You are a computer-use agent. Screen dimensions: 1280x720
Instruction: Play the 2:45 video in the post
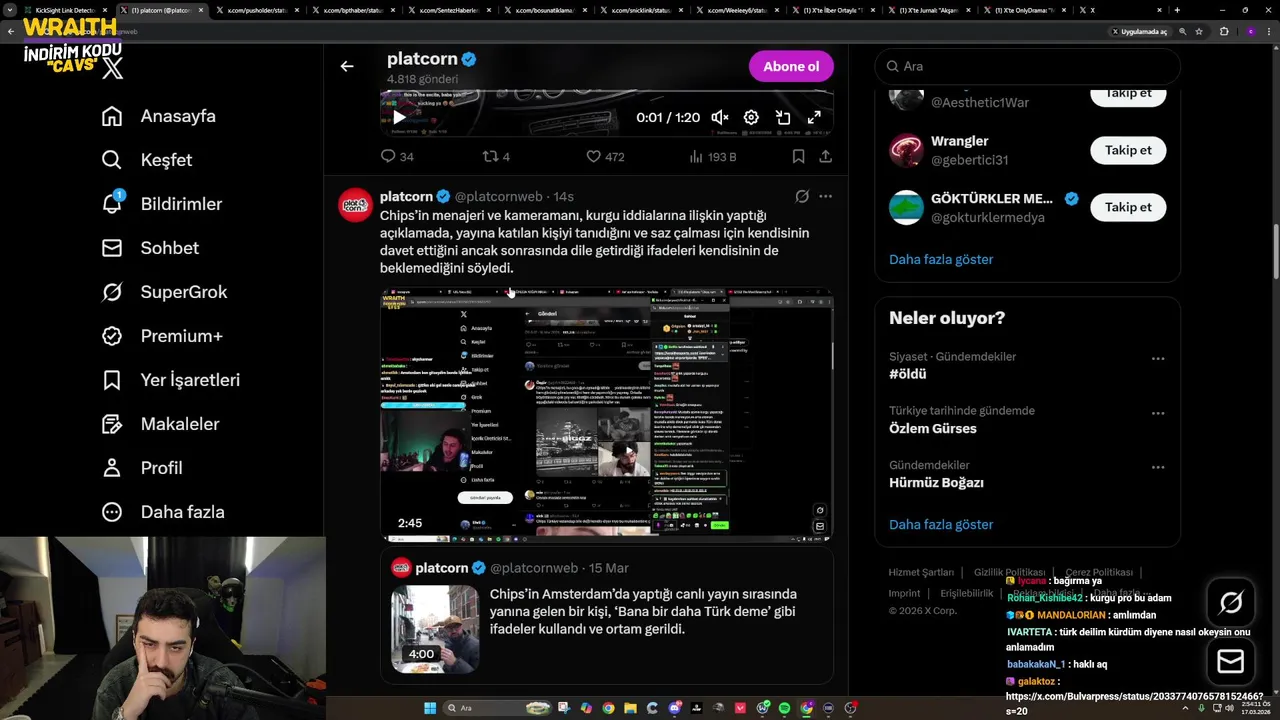(x=606, y=414)
